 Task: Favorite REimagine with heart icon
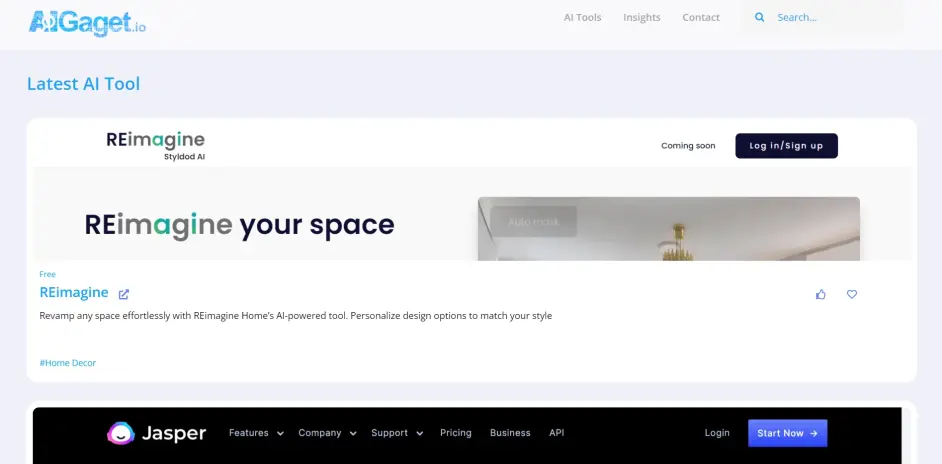(852, 294)
